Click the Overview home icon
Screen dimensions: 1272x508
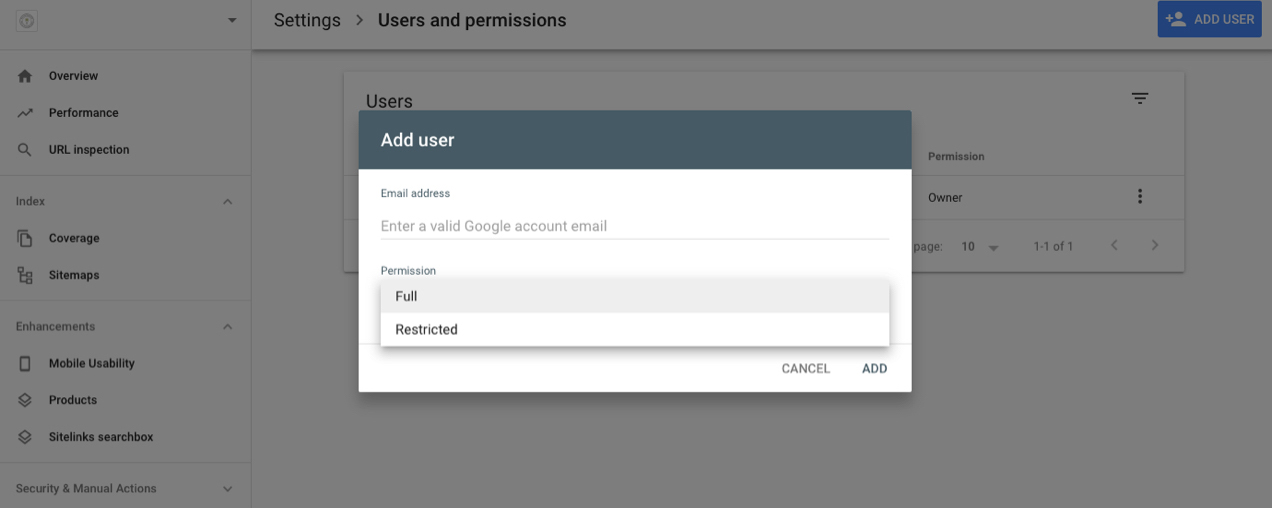click(25, 76)
